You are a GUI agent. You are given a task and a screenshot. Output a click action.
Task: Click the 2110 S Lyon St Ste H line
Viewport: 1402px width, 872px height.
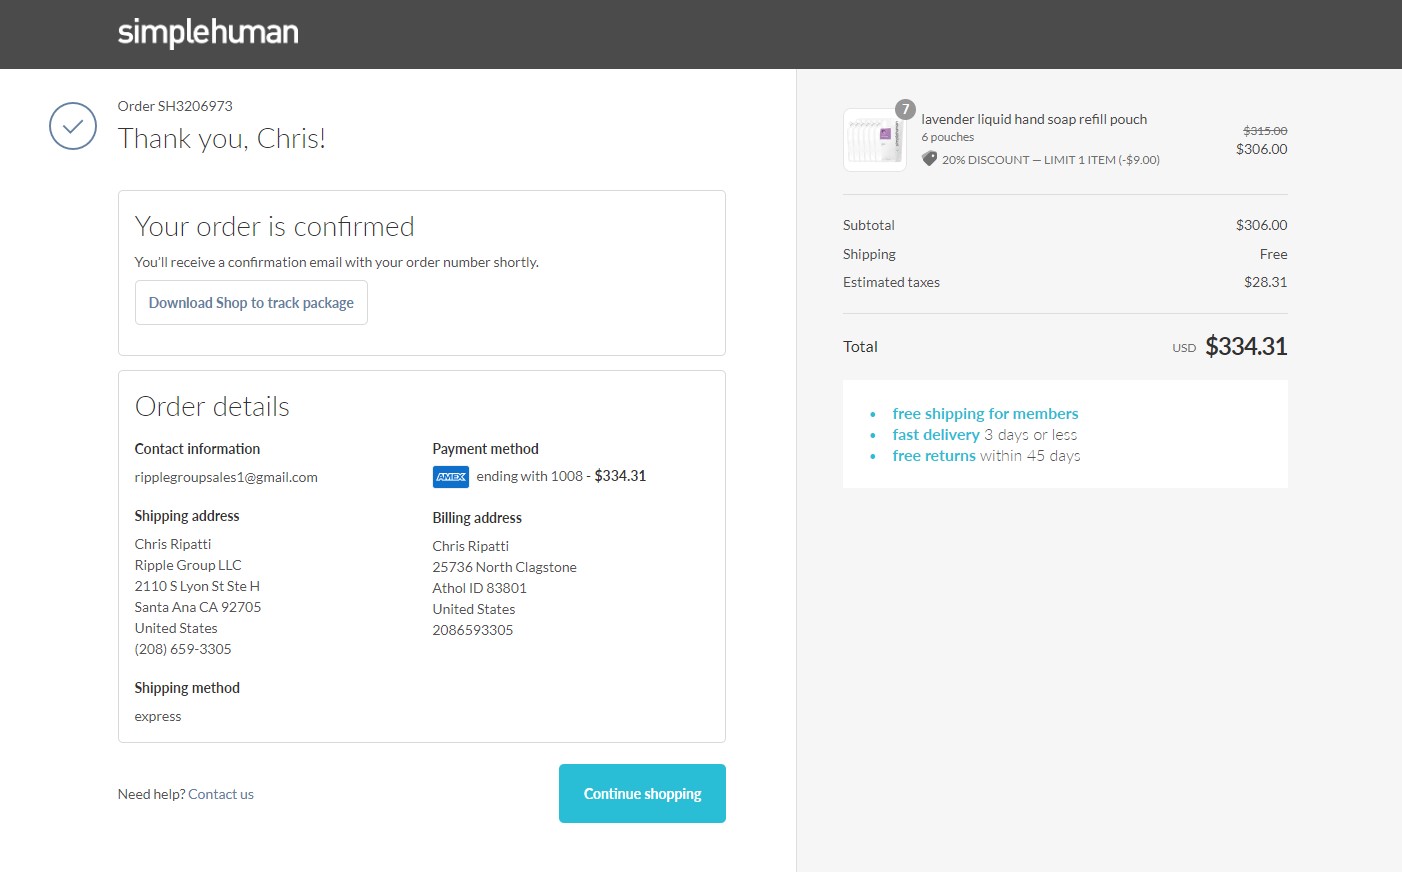coord(197,586)
